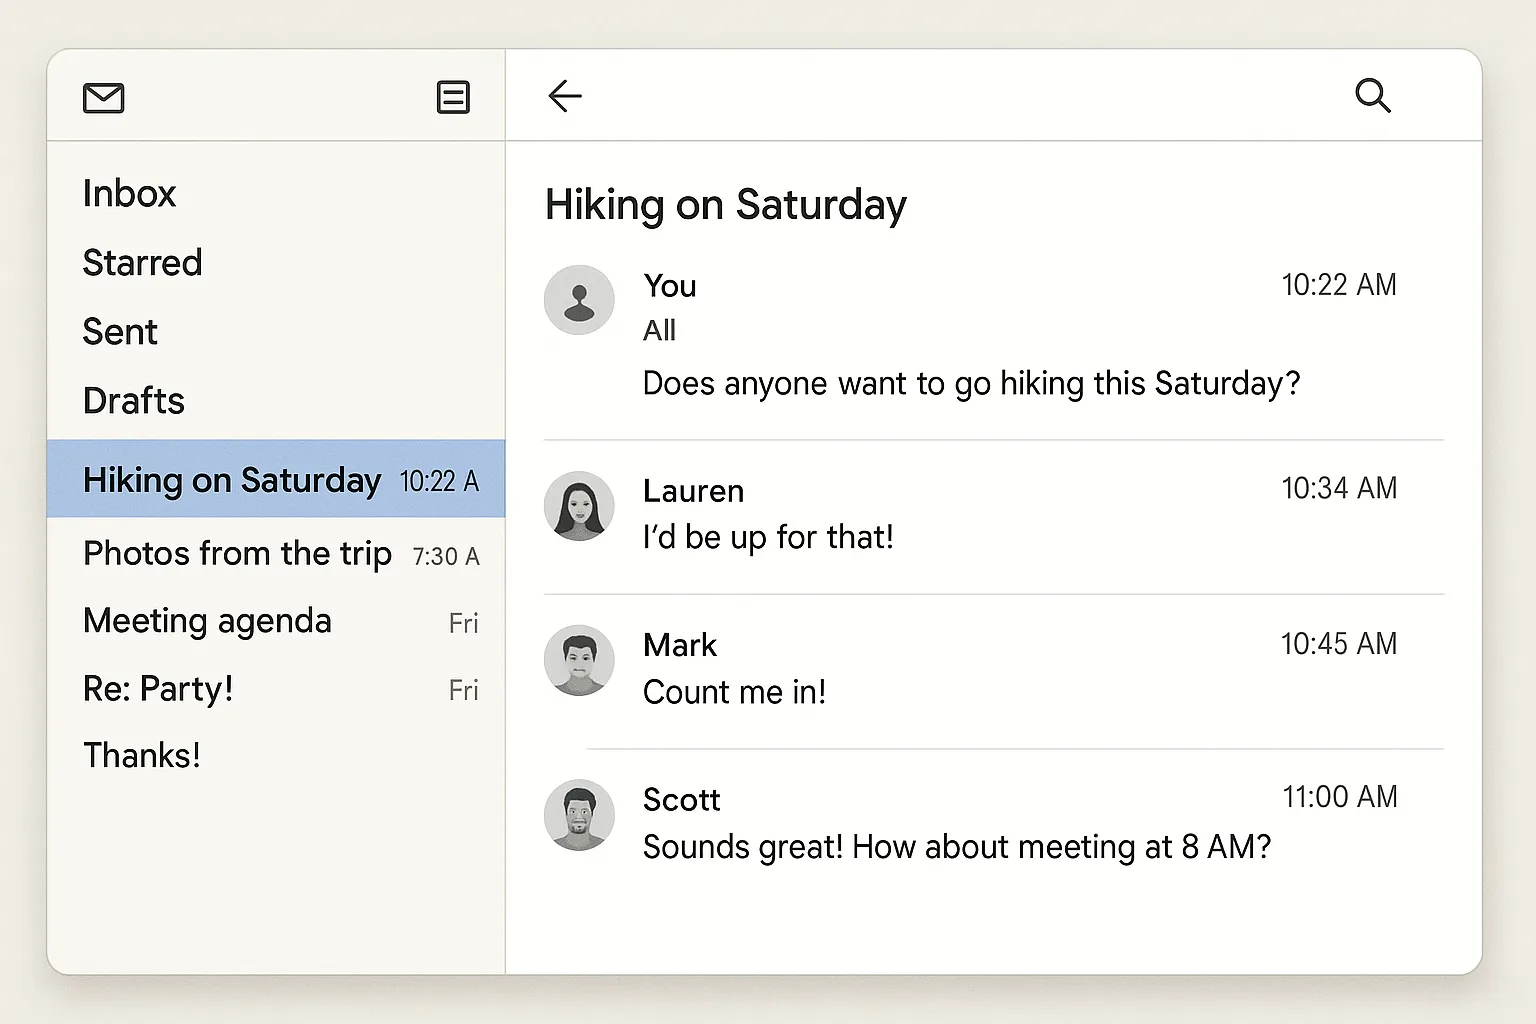This screenshot has width=1536, height=1024.
Task: Open the Sent folder
Action: coord(120,332)
